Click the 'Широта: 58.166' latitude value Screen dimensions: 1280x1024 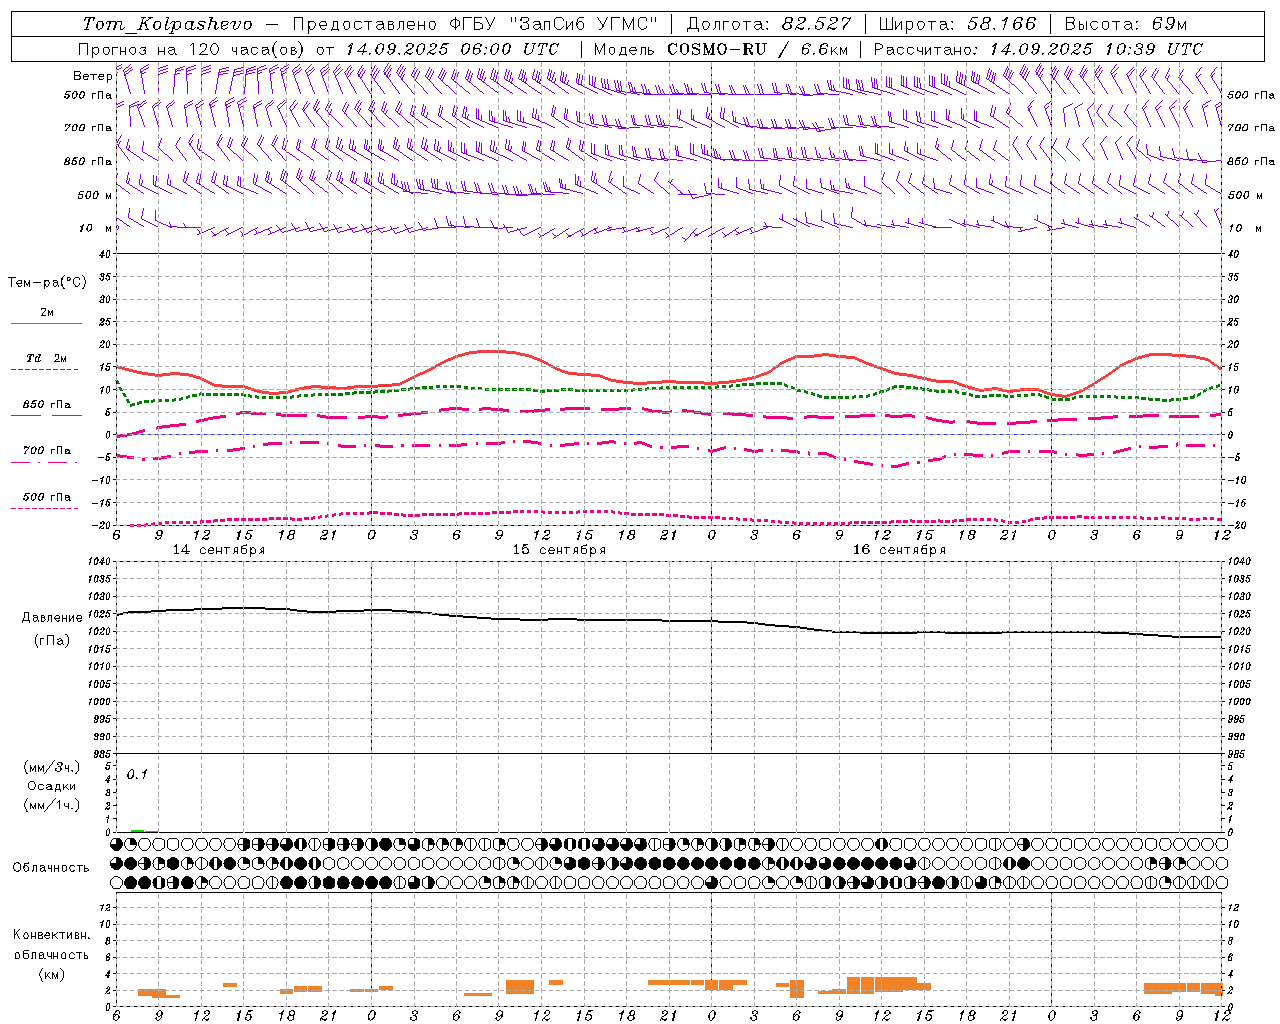pos(958,24)
